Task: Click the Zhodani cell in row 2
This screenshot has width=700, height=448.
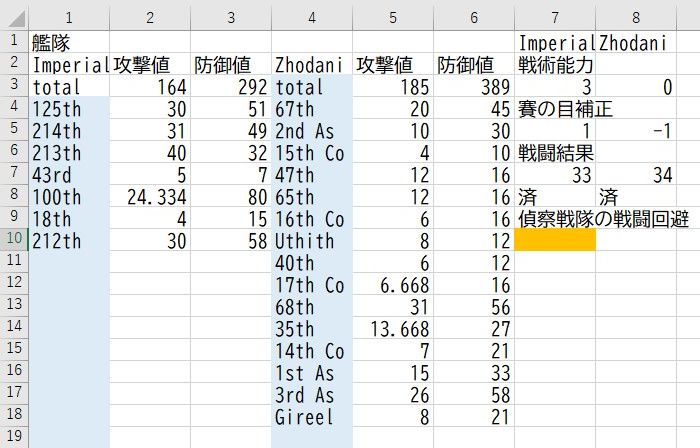Action: [x=312, y=64]
